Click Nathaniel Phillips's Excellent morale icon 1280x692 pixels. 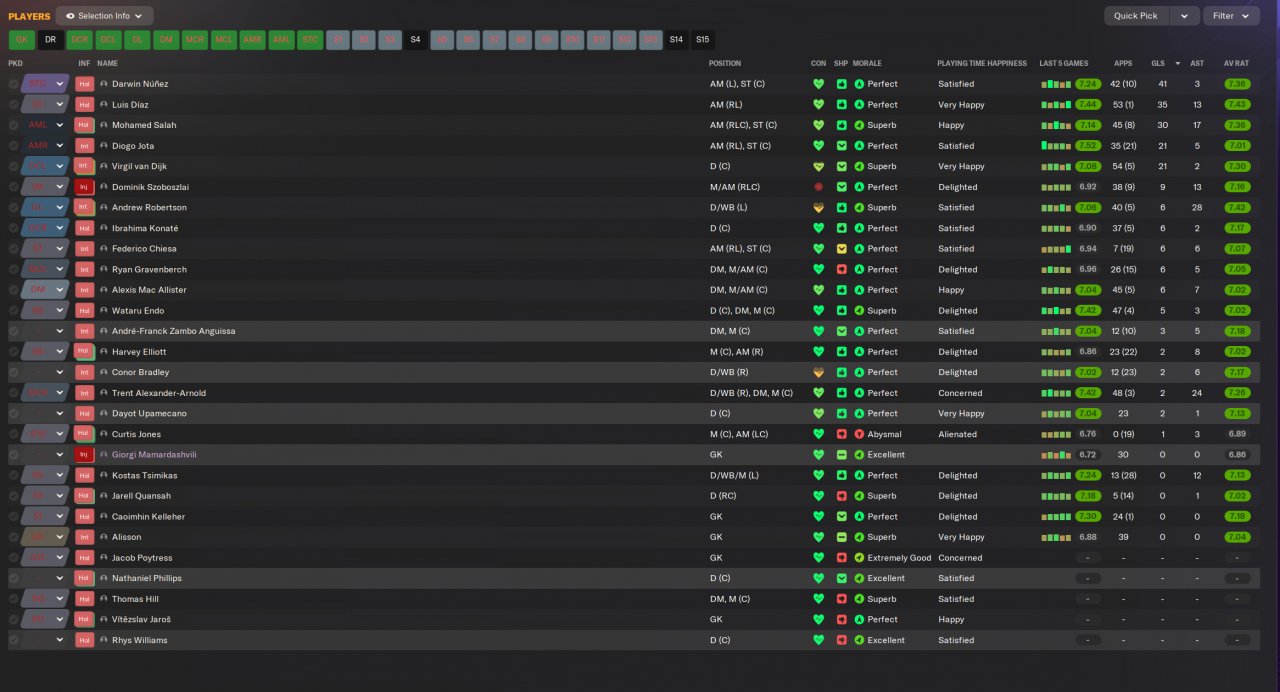859,578
